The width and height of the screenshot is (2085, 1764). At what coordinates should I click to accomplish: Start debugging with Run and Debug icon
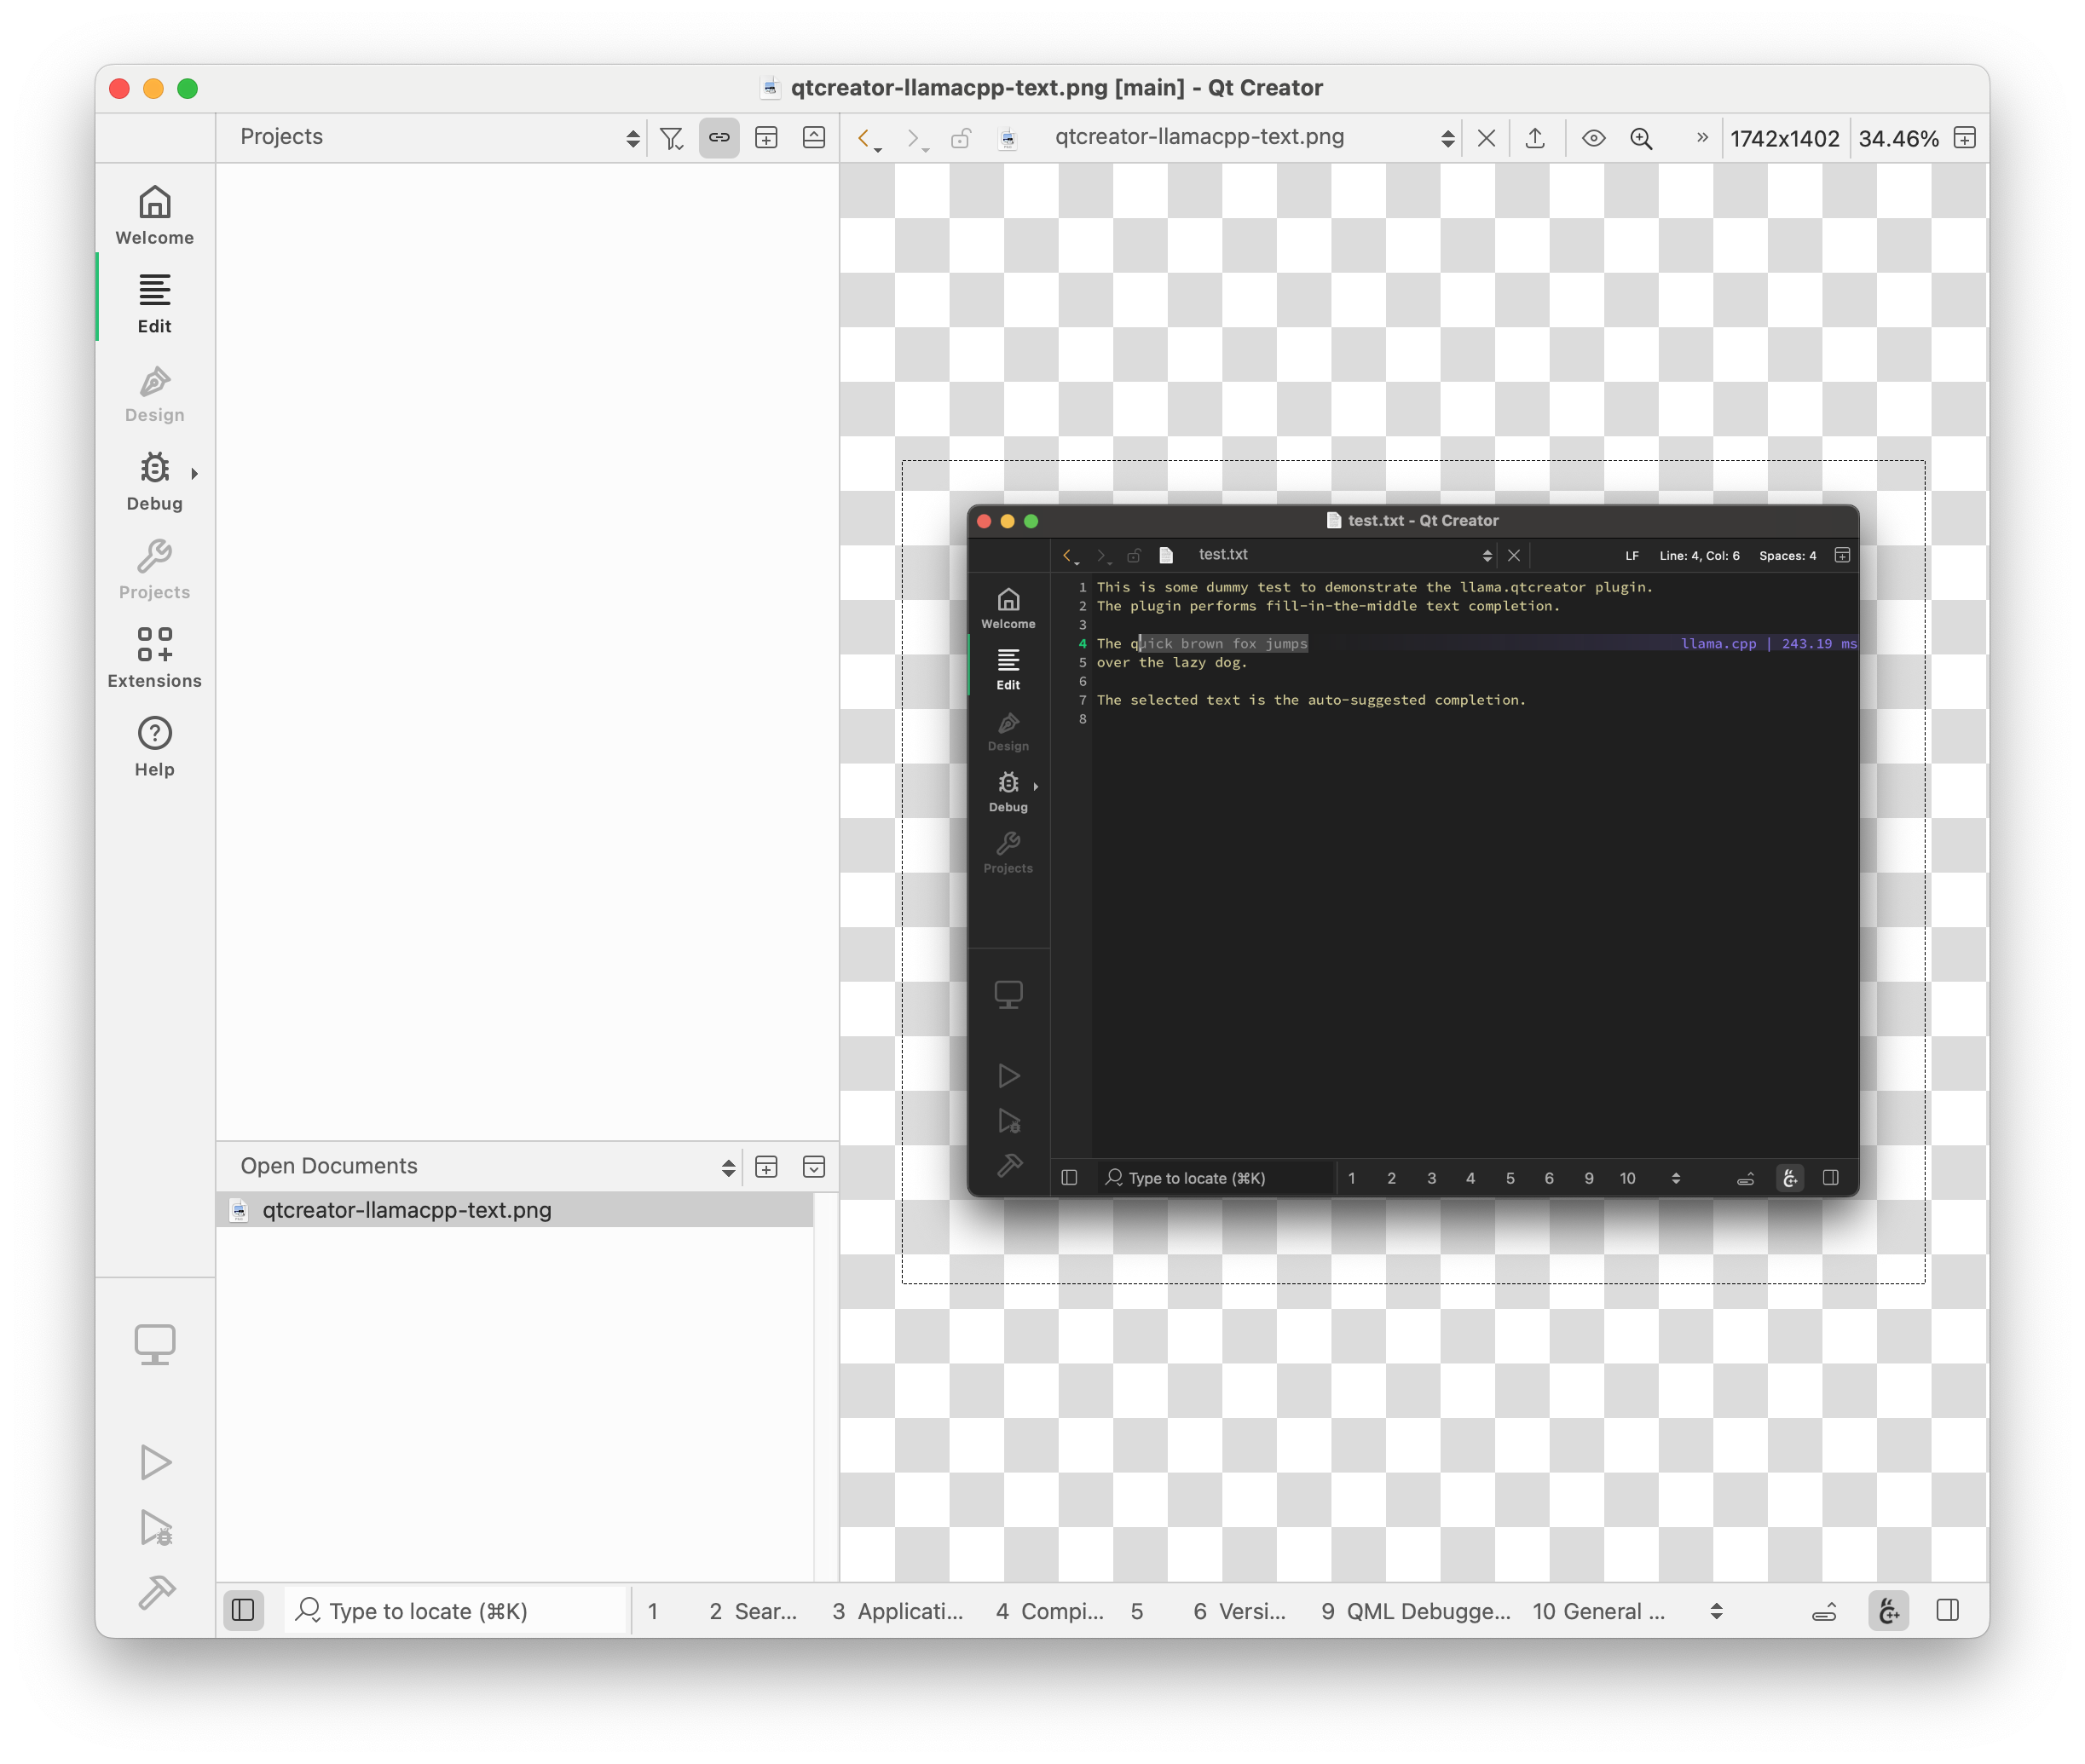tap(155, 1527)
